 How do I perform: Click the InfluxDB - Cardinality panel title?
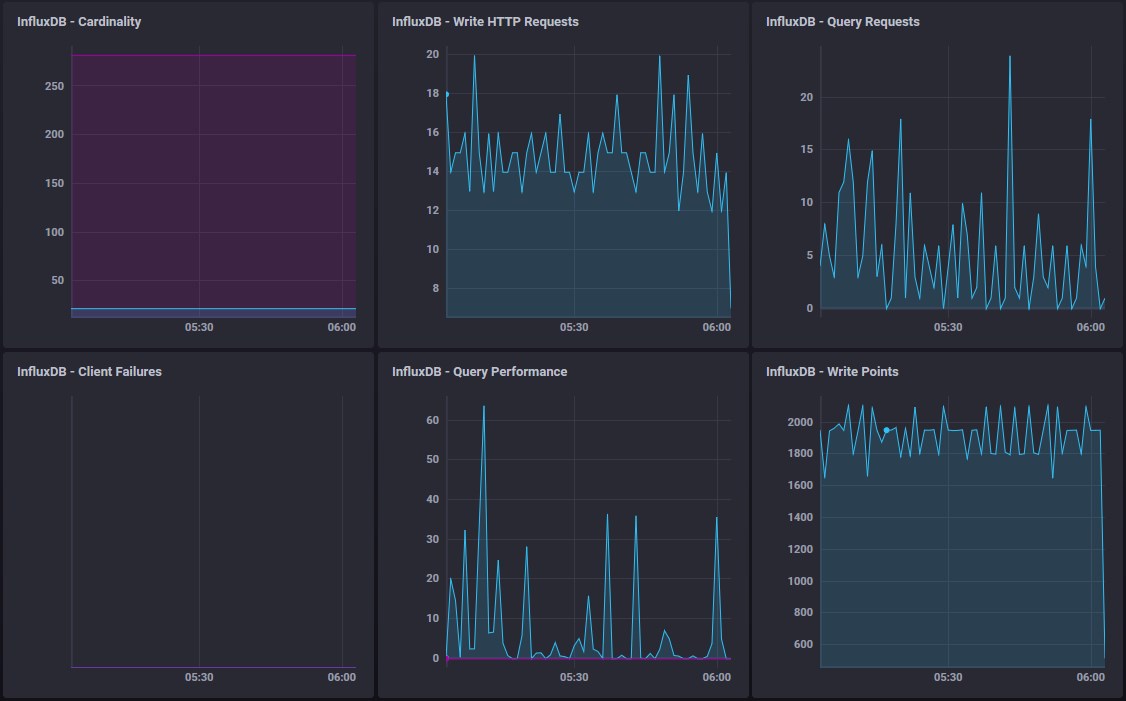(x=79, y=22)
